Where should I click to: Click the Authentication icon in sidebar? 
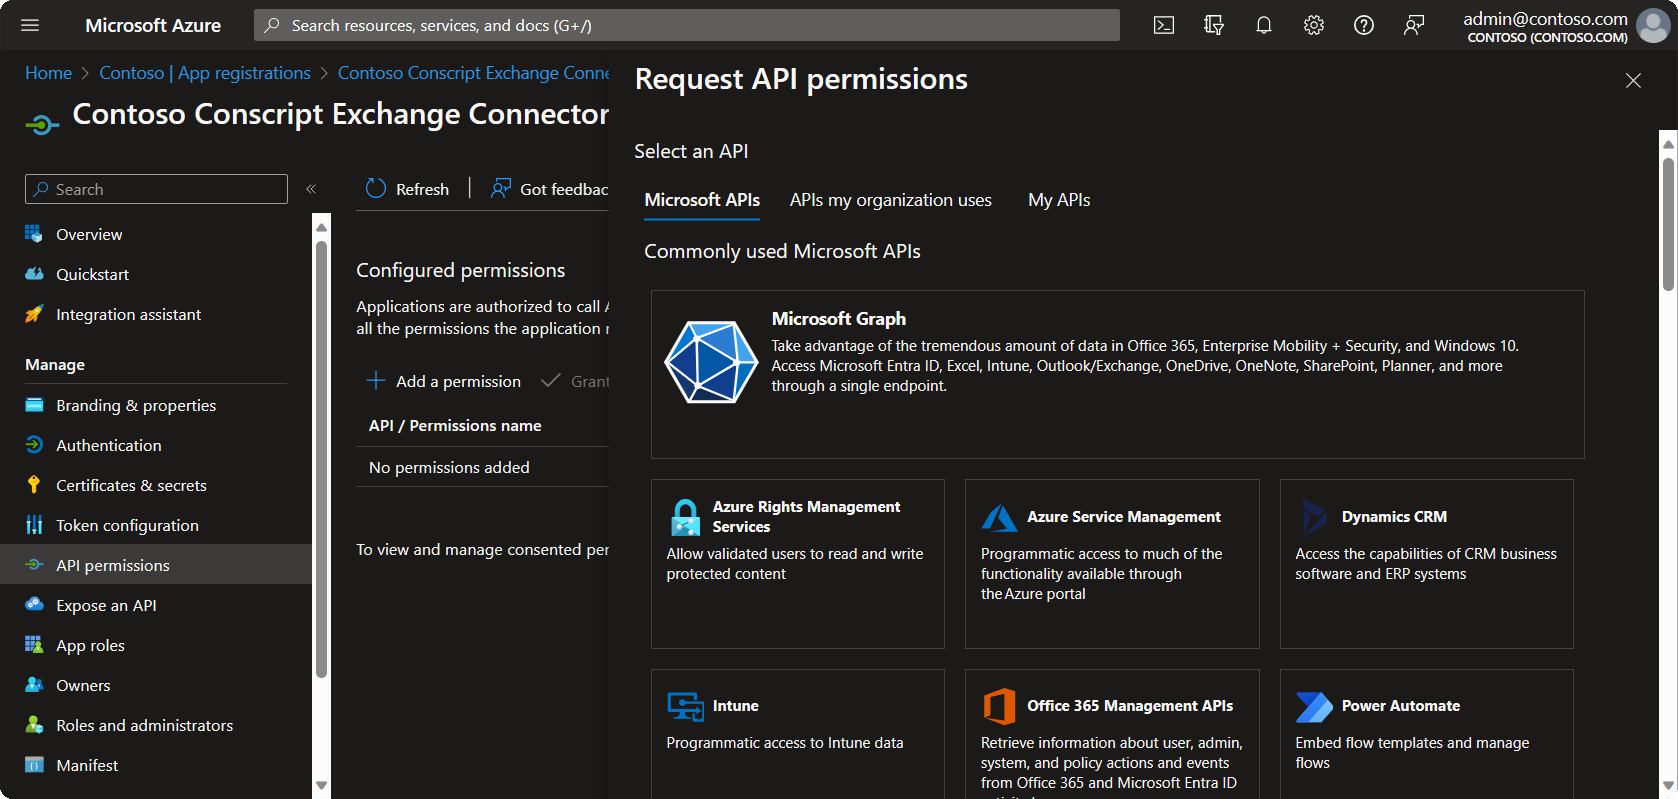coord(34,445)
